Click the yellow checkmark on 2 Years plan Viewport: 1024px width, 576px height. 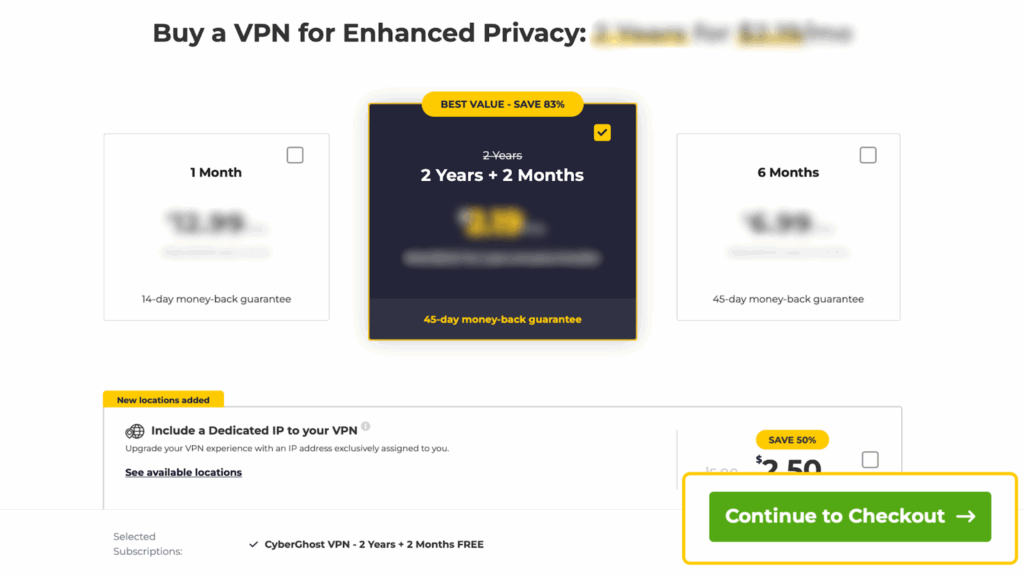601,131
